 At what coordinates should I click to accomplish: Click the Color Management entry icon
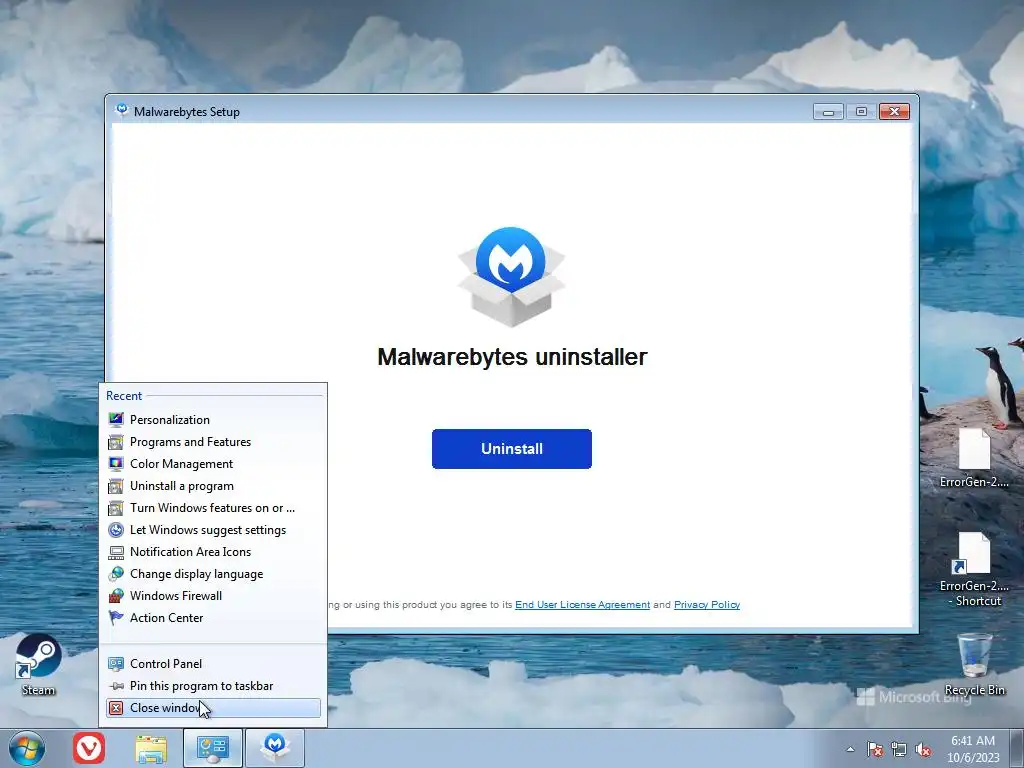click(116, 464)
